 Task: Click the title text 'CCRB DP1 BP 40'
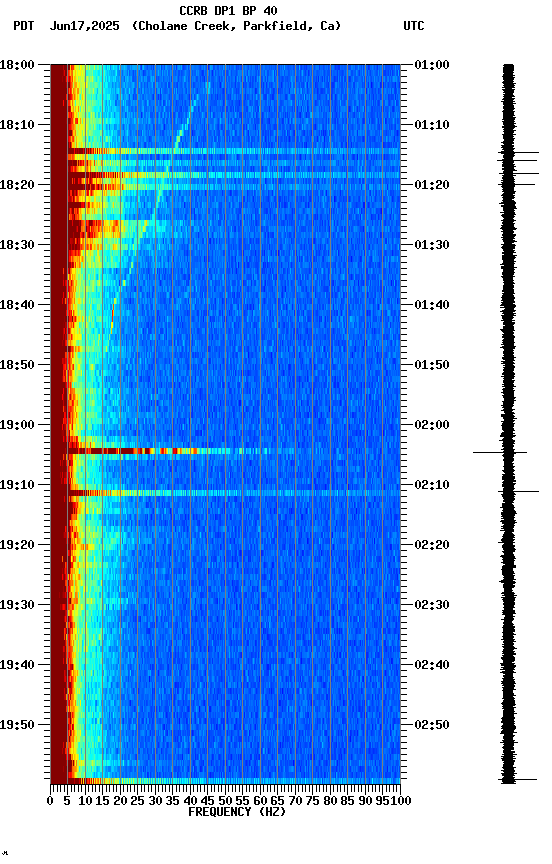click(x=228, y=10)
